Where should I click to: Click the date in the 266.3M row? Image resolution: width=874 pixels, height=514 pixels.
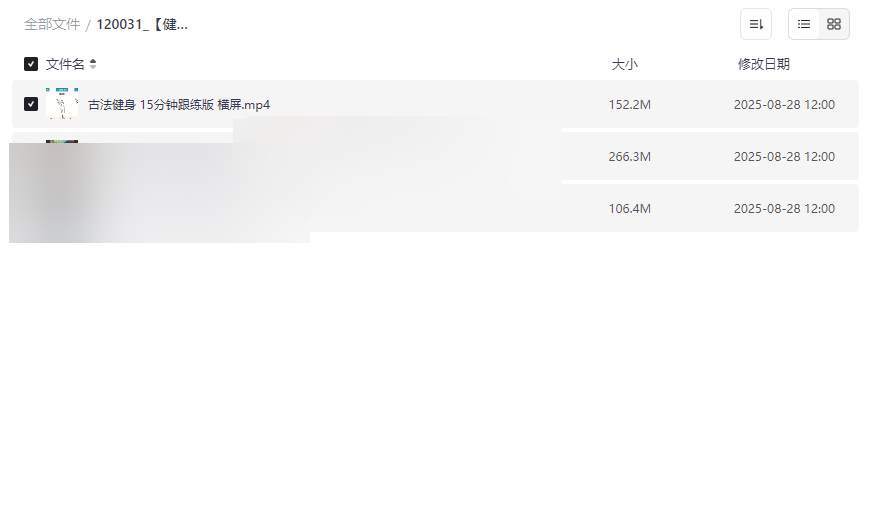pos(784,157)
